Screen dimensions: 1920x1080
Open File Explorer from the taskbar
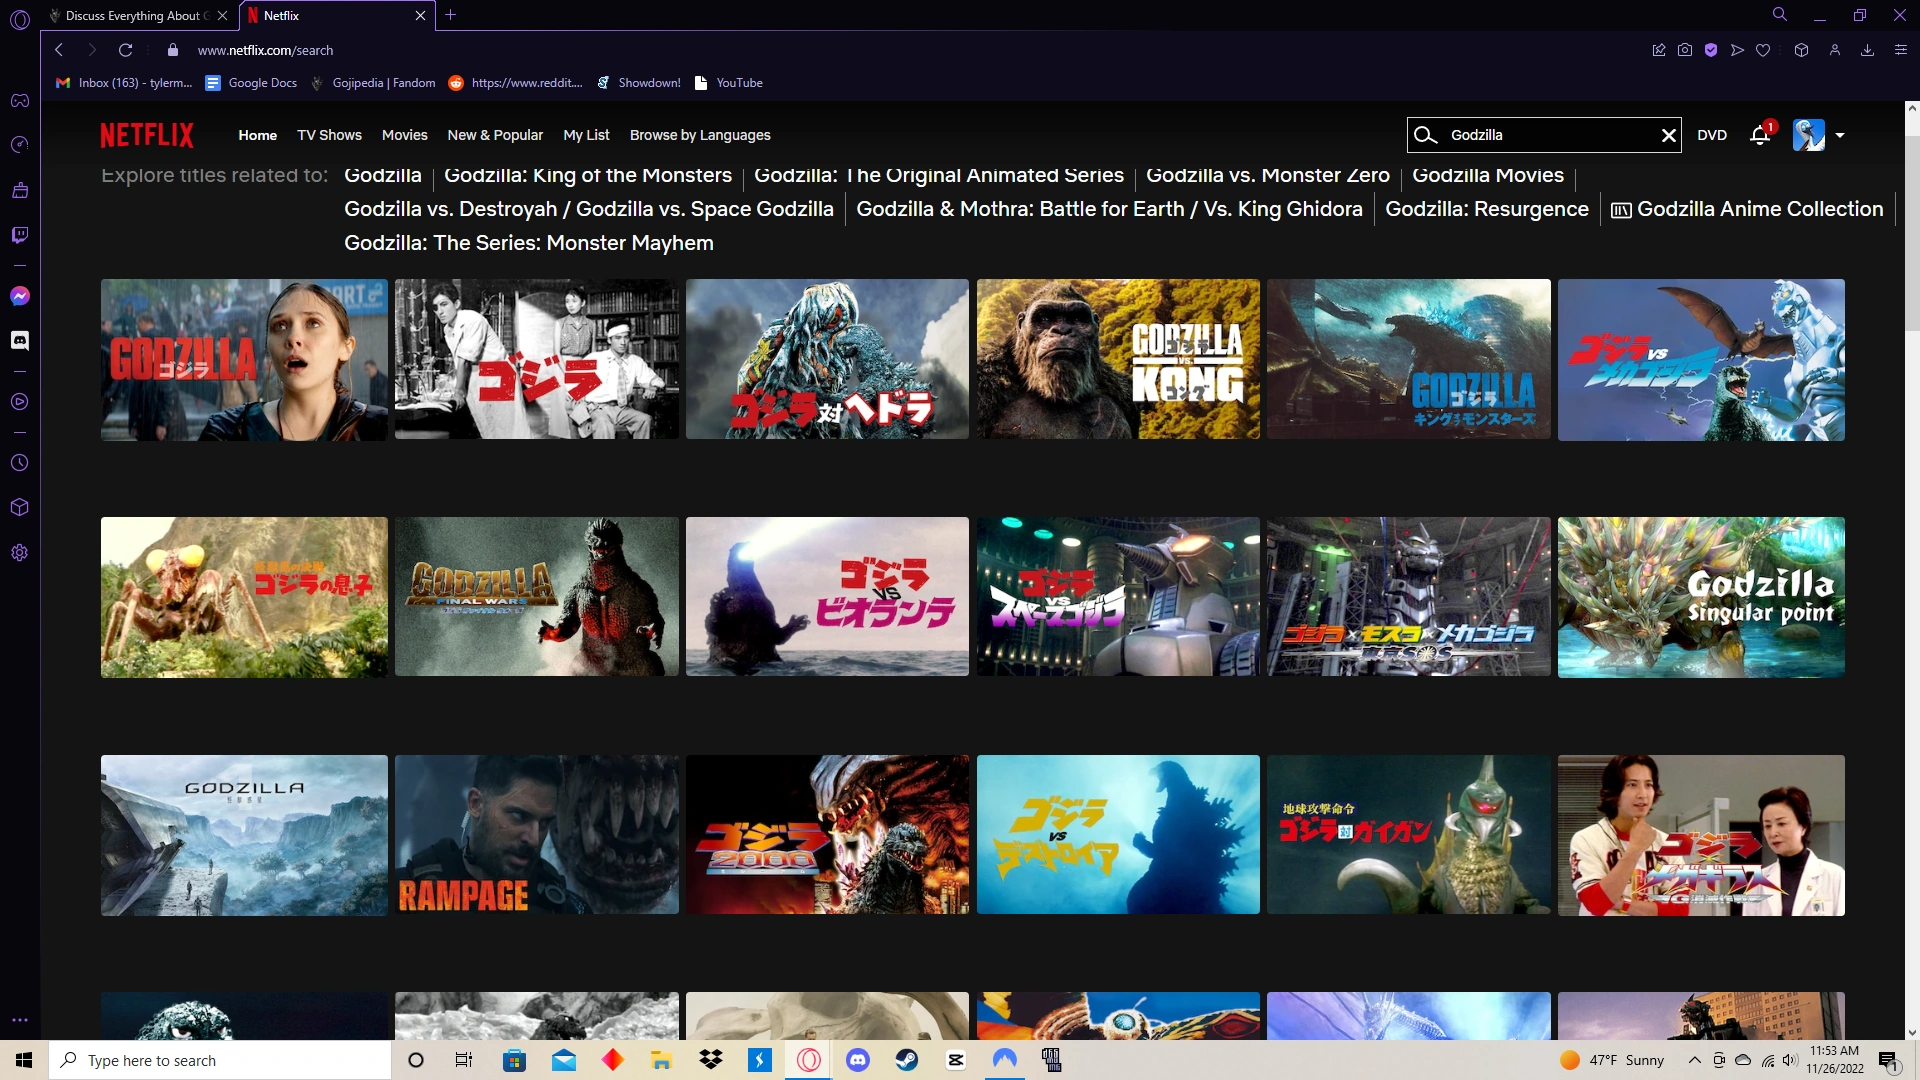662,1060
